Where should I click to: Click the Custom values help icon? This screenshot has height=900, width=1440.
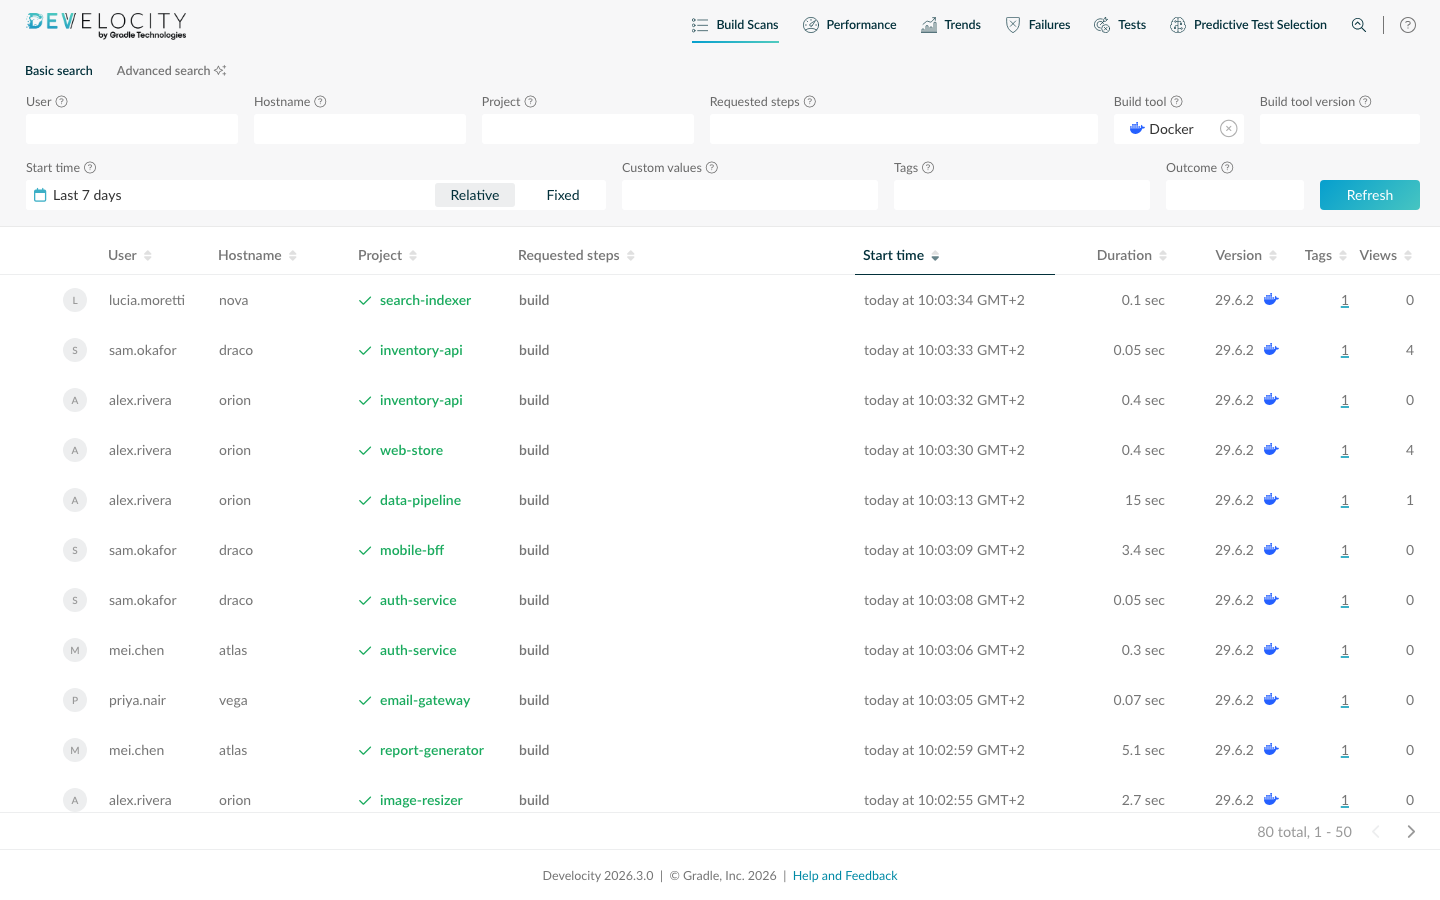(712, 168)
